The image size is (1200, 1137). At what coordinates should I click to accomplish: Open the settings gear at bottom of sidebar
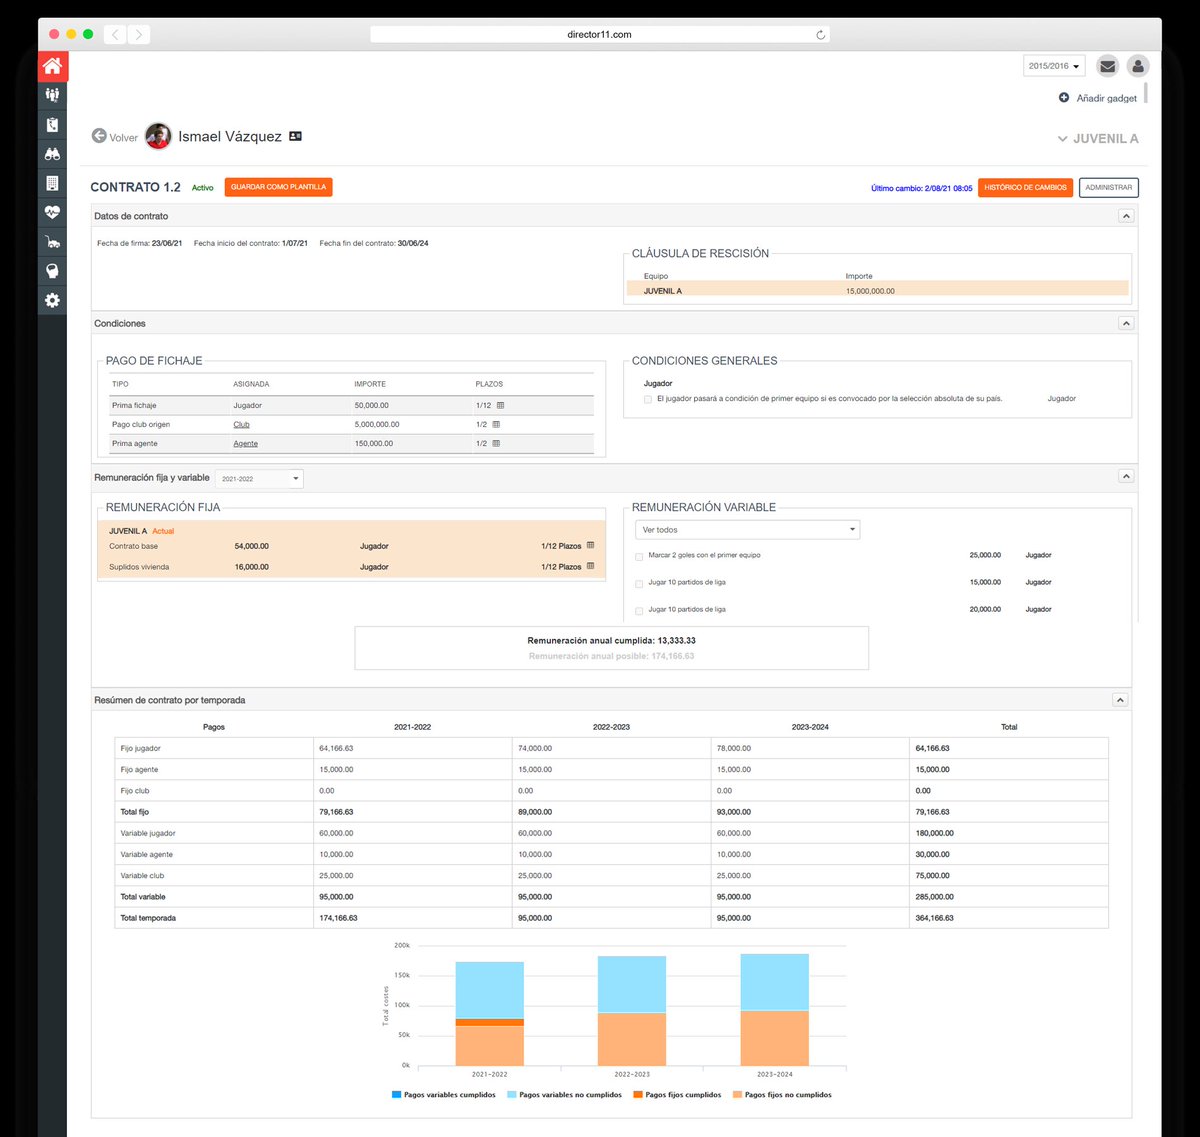pos(52,300)
